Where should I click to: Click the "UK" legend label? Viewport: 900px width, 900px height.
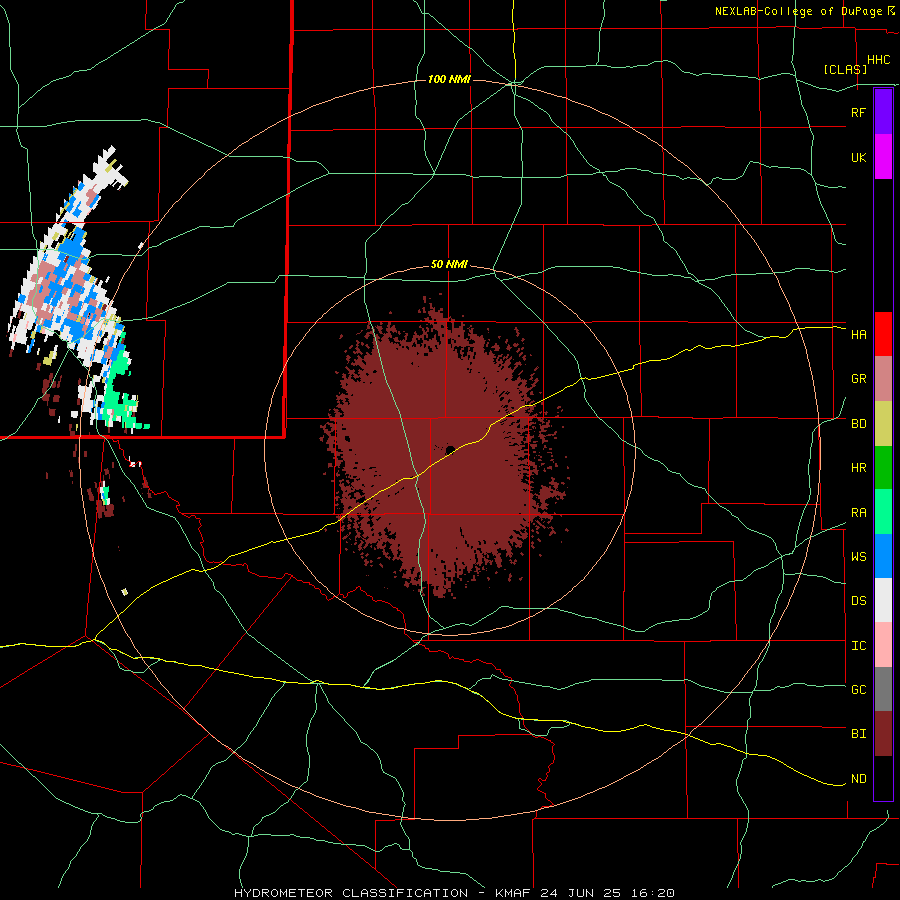(x=858, y=158)
